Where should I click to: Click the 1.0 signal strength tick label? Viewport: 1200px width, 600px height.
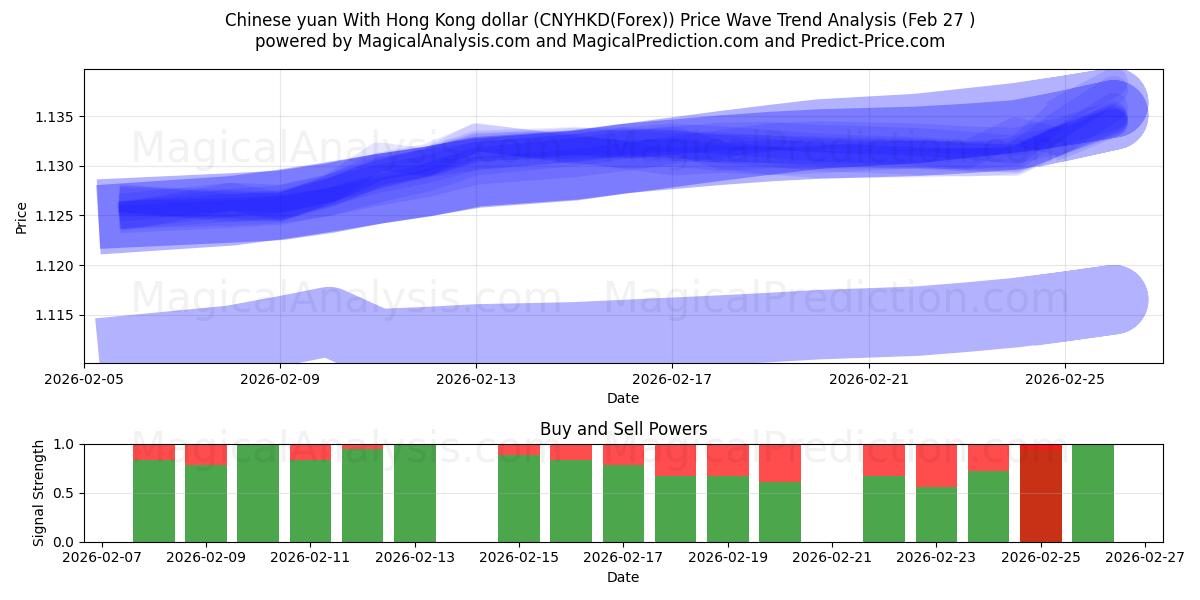pos(66,444)
